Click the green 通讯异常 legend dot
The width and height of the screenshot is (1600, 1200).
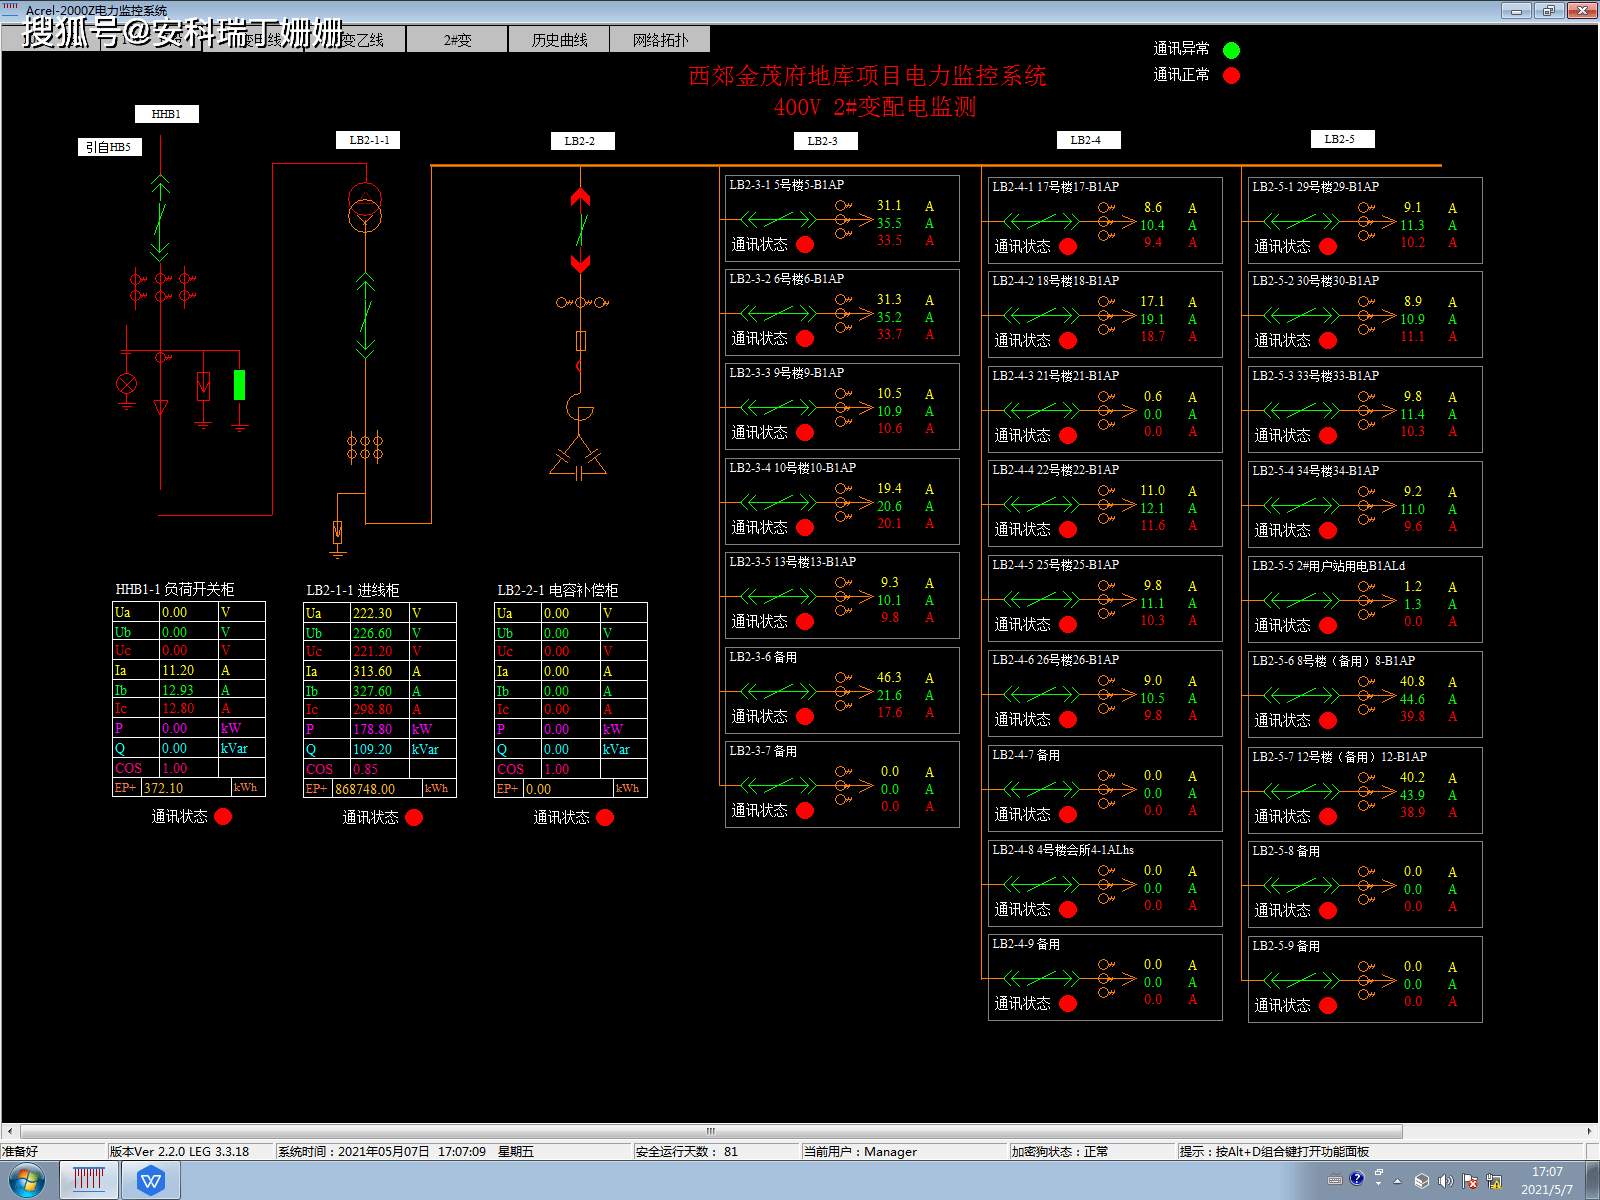[x=1232, y=50]
